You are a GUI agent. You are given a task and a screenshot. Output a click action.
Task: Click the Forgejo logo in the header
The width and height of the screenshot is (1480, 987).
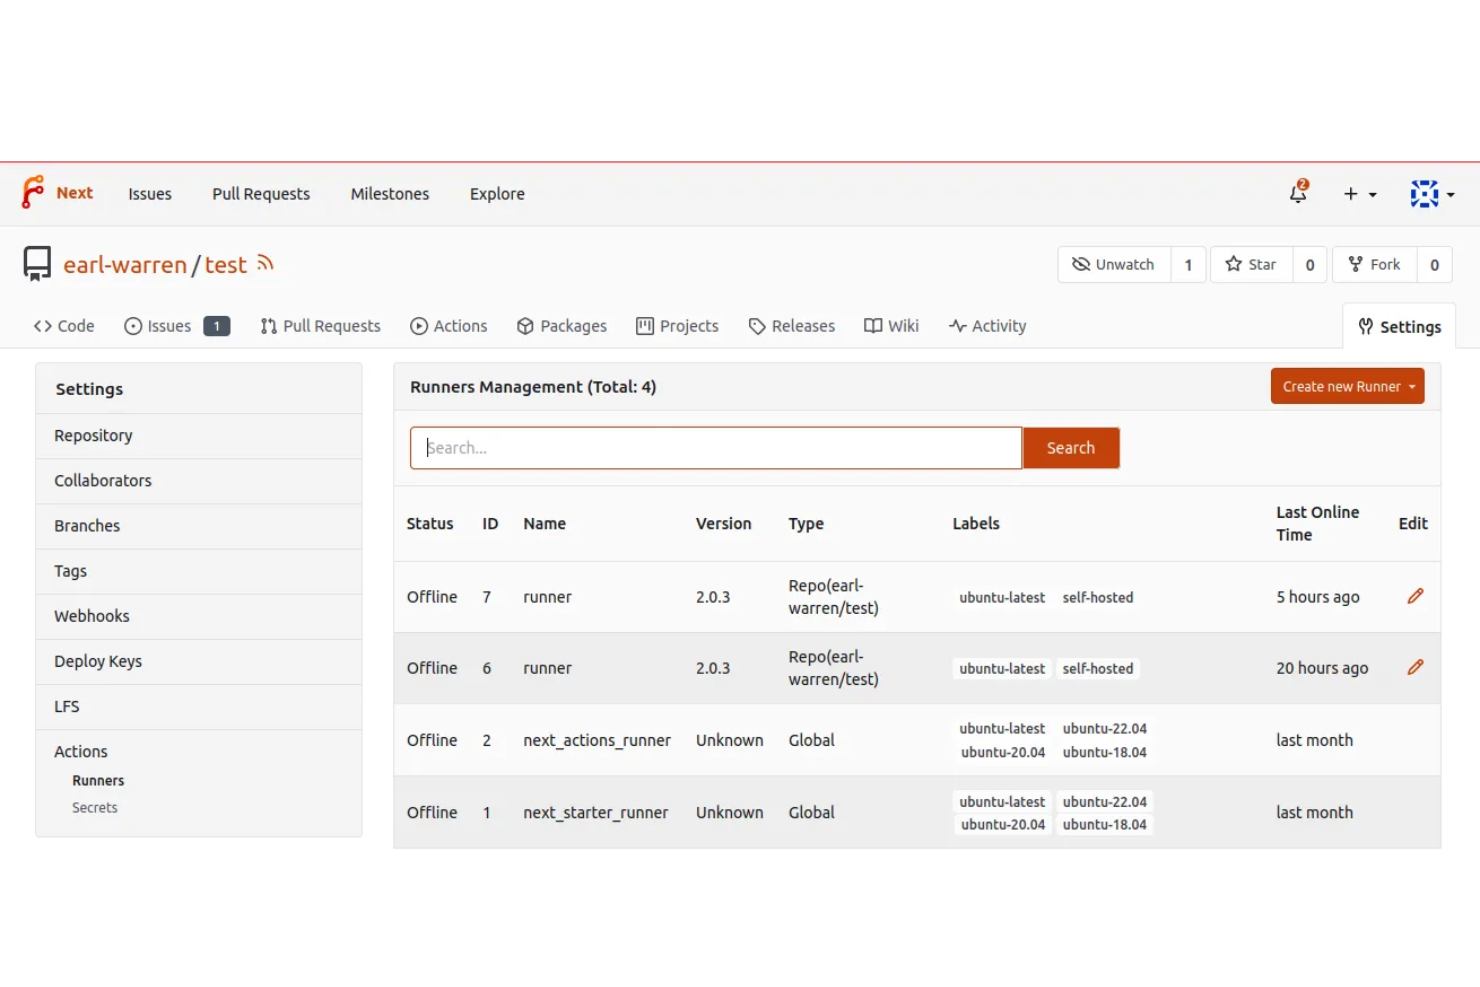coord(33,193)
